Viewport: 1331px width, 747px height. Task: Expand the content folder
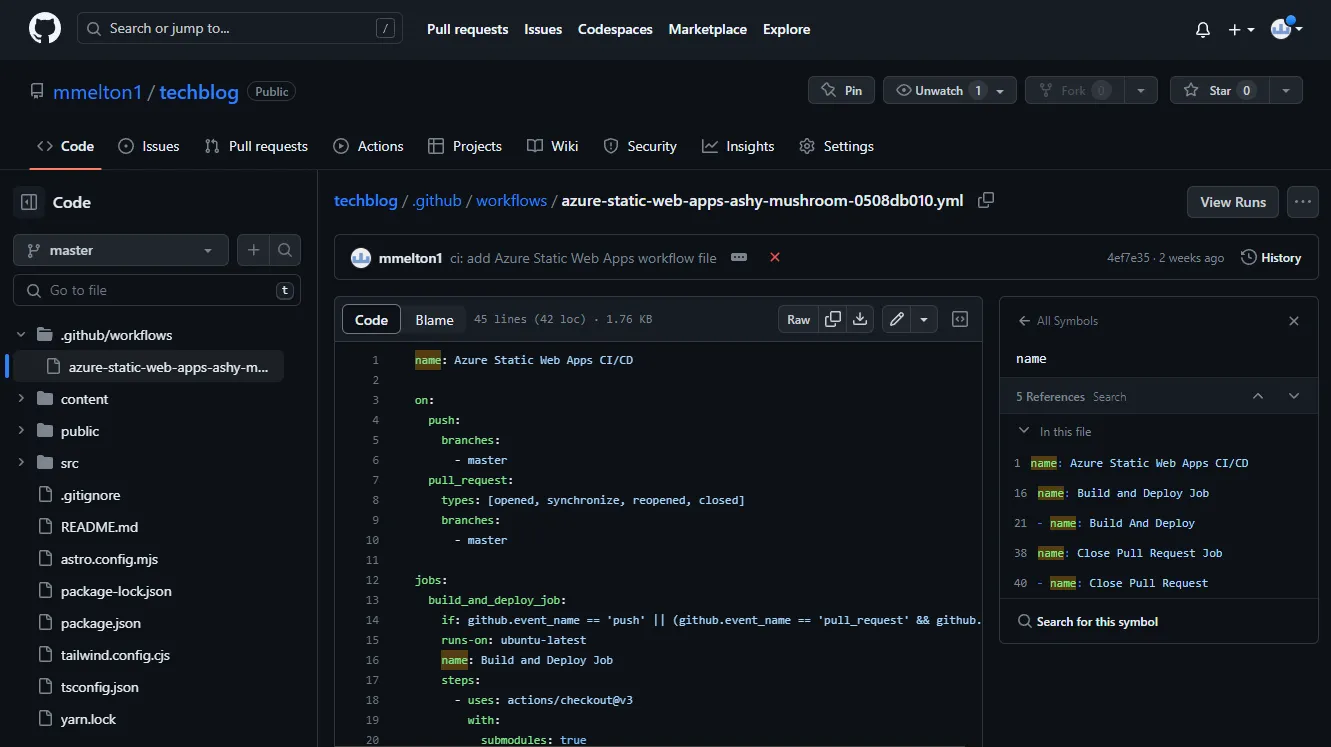coord(21,399)
